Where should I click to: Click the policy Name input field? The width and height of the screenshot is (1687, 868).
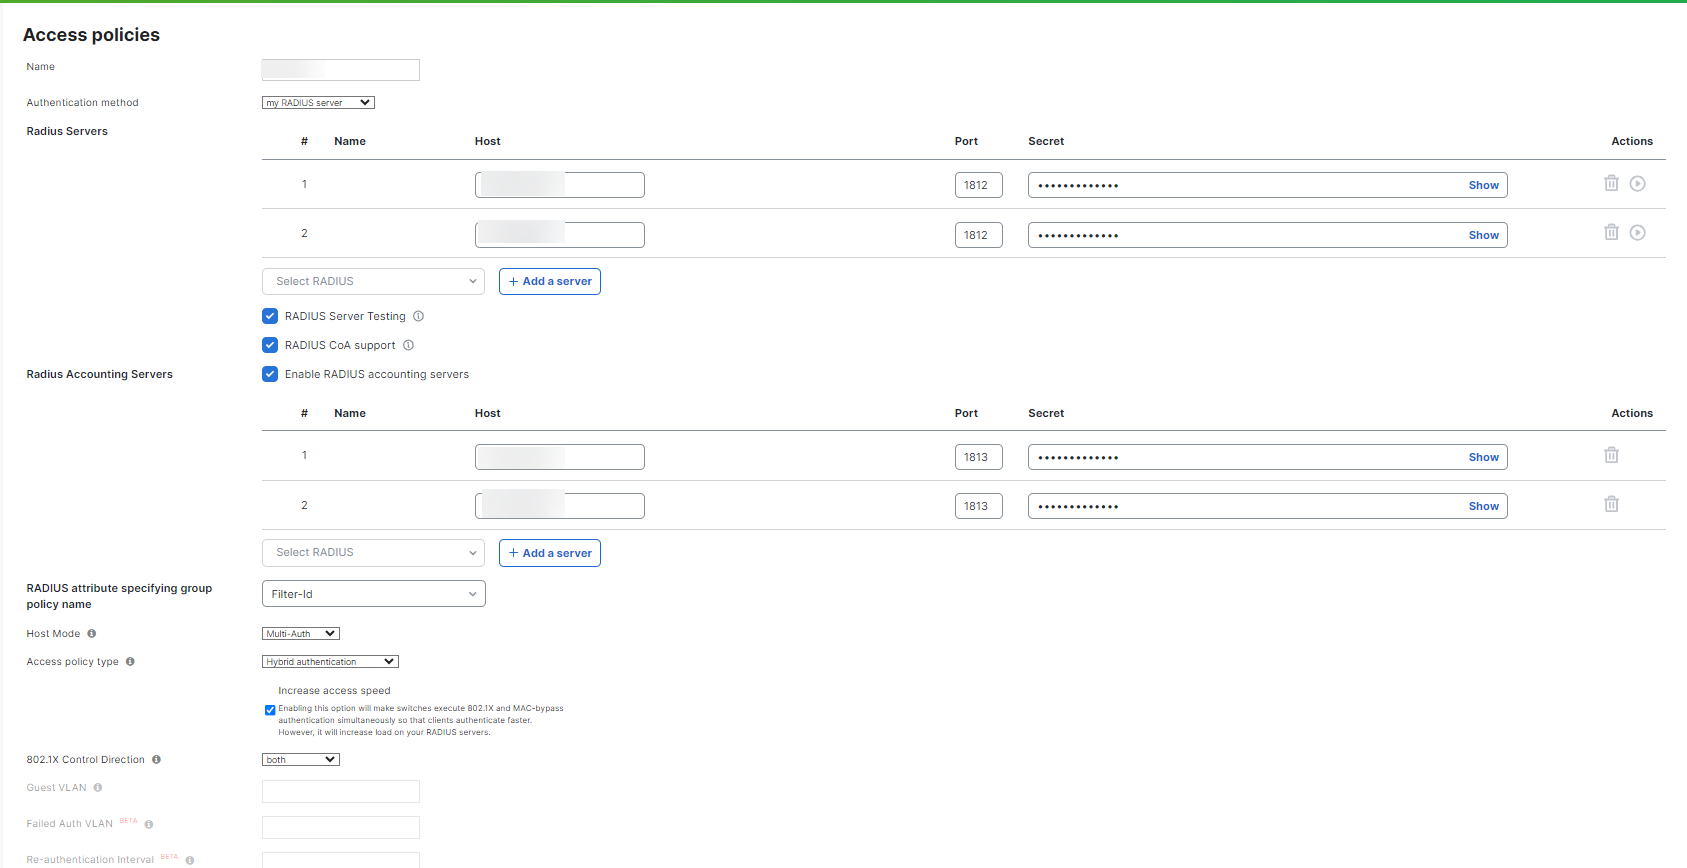click(341, 69)
